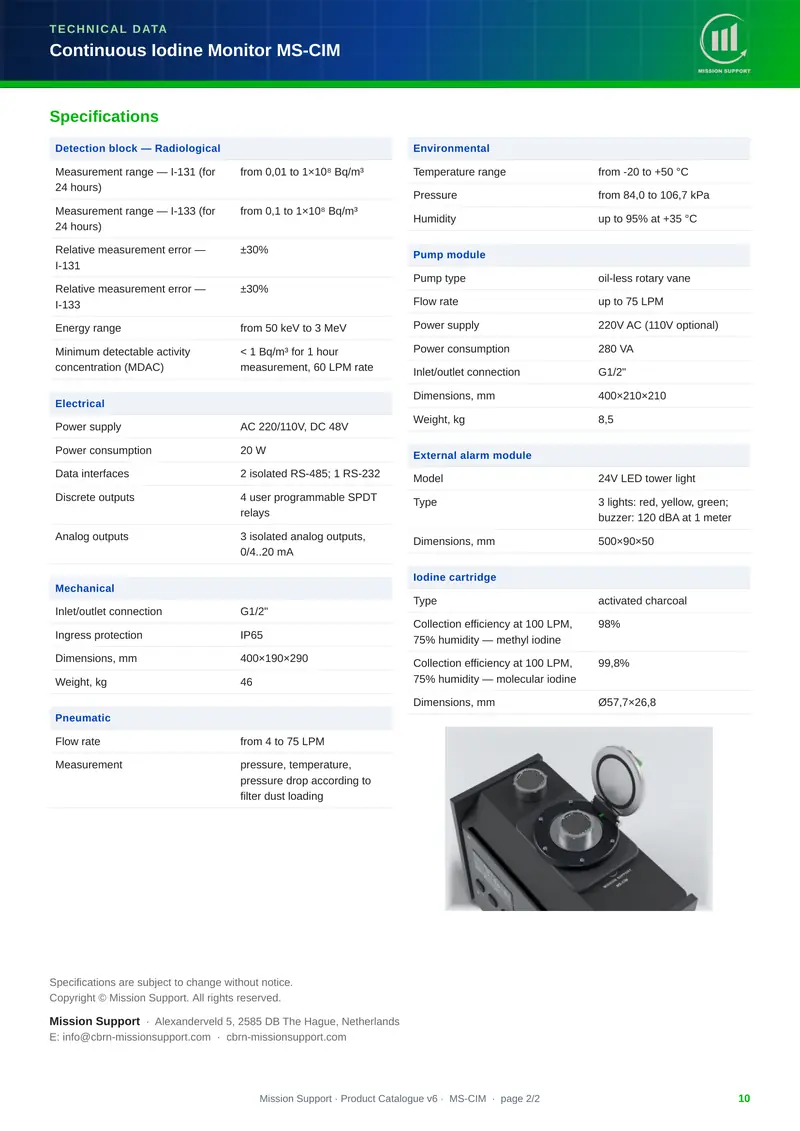
Task: Click the 'Alexanderveld 5, 2585 DB The Hague' address
Action: (277, 1021)
